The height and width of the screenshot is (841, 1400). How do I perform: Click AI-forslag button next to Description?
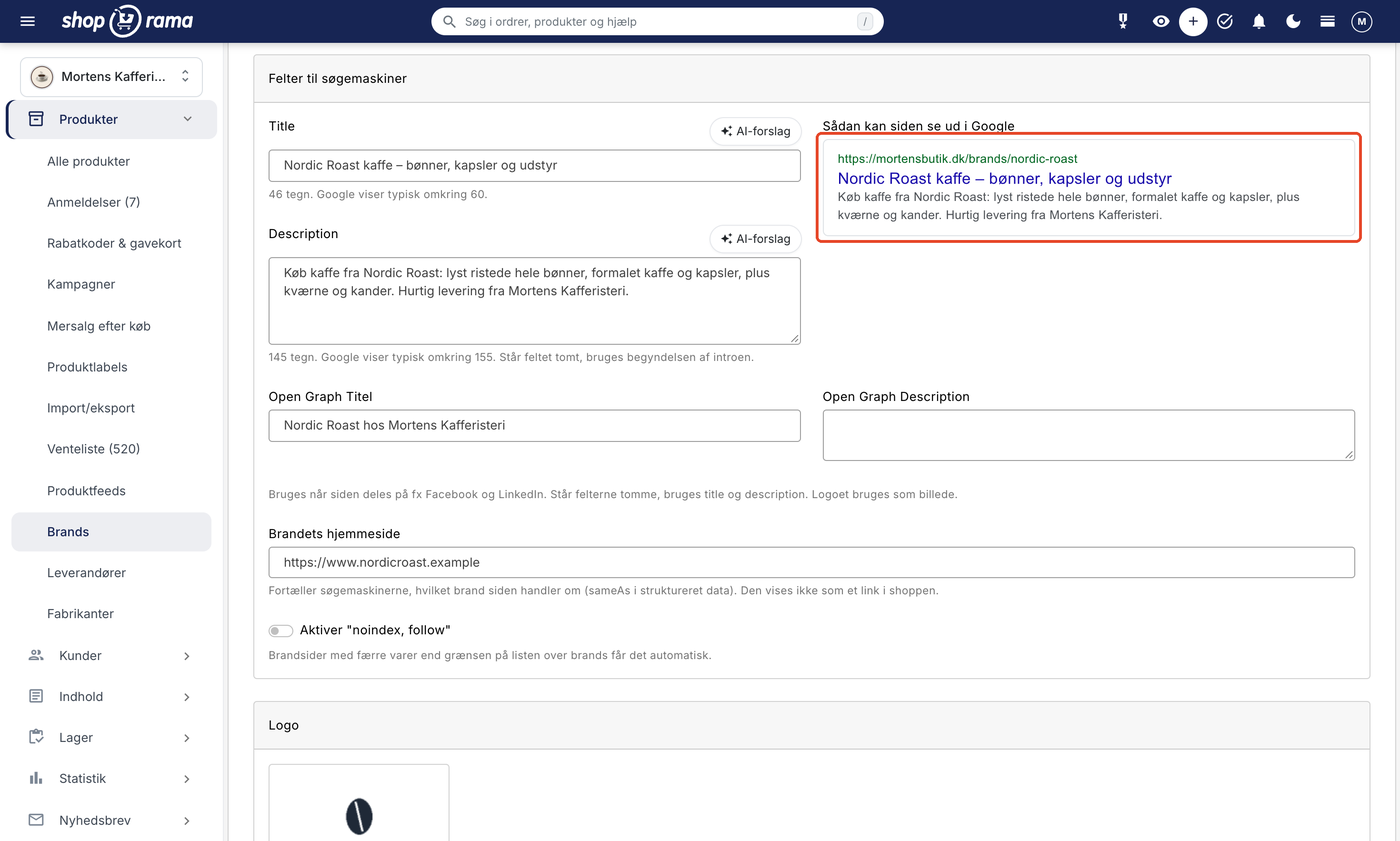coord(755,239)
